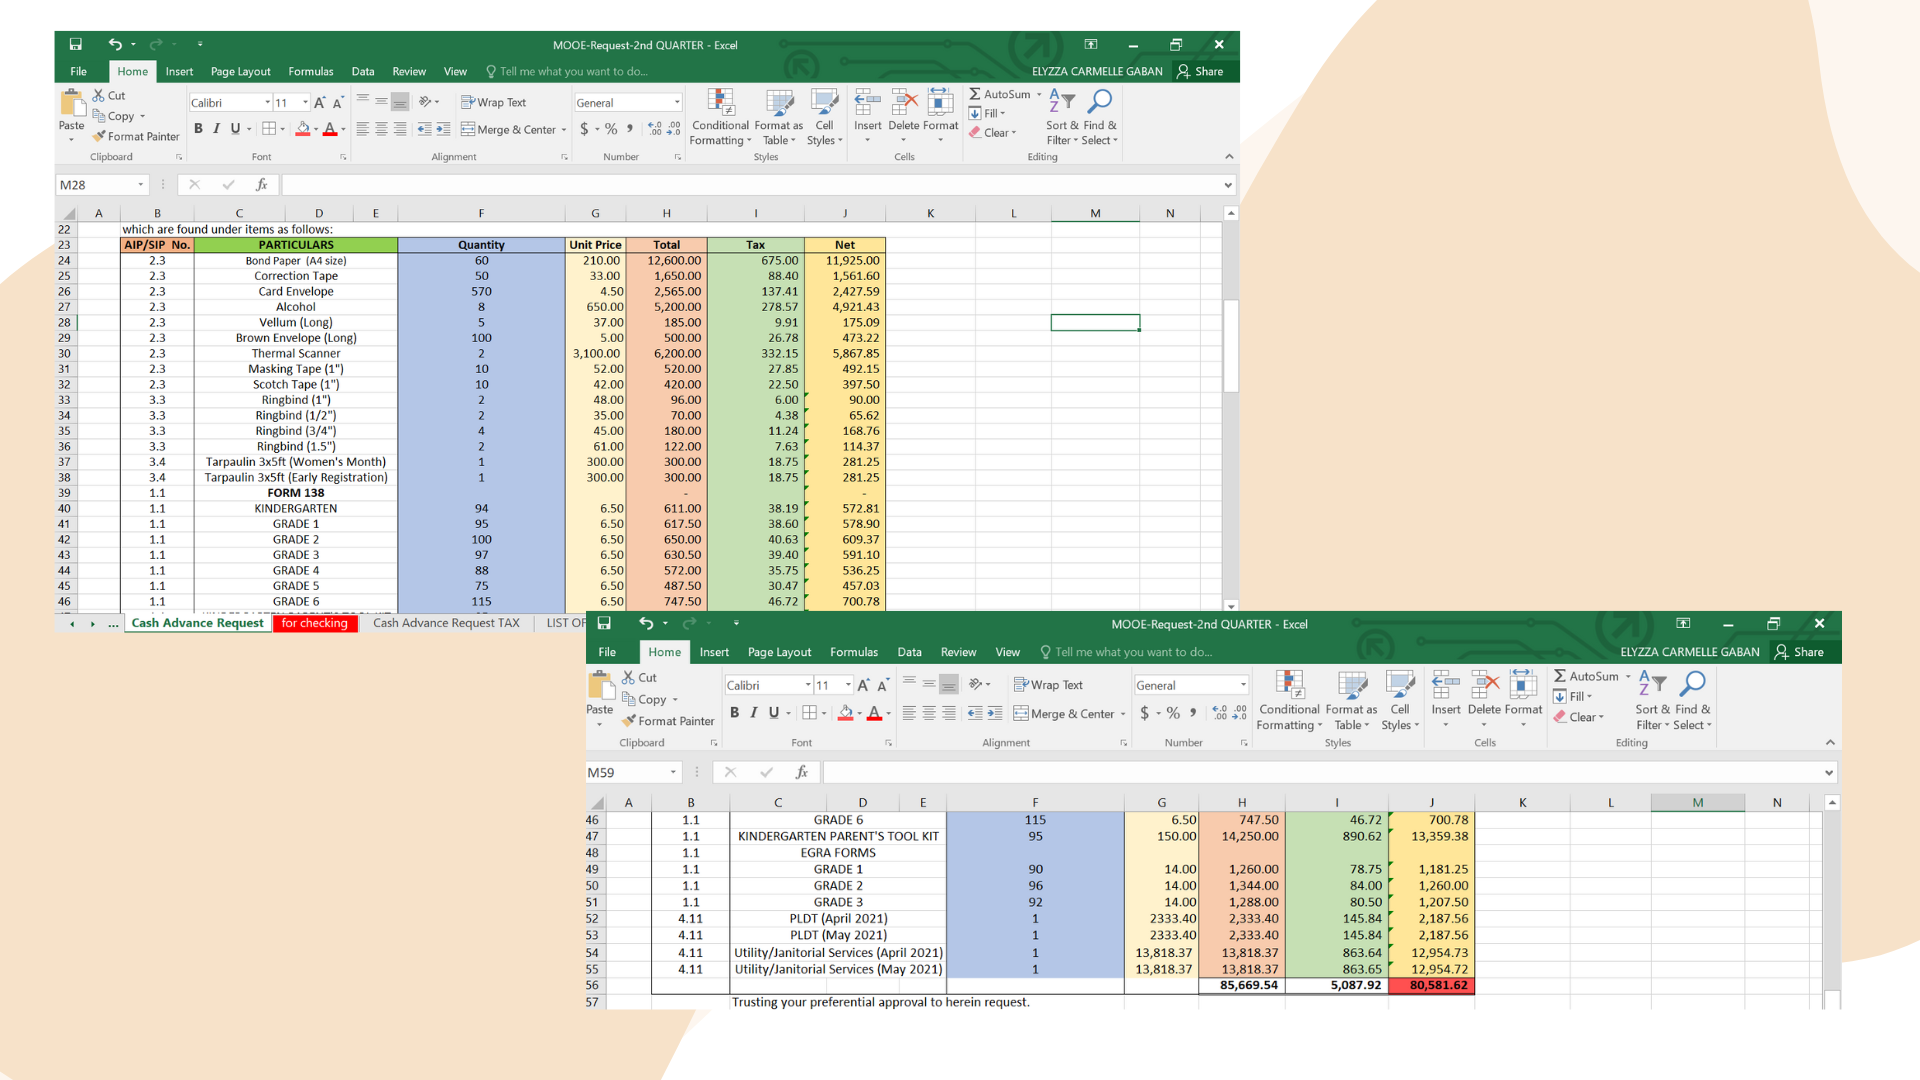Expand the General number format dropdown in upper window
The width and height of the screenshot is (1920, 1080).
point(677,103)
